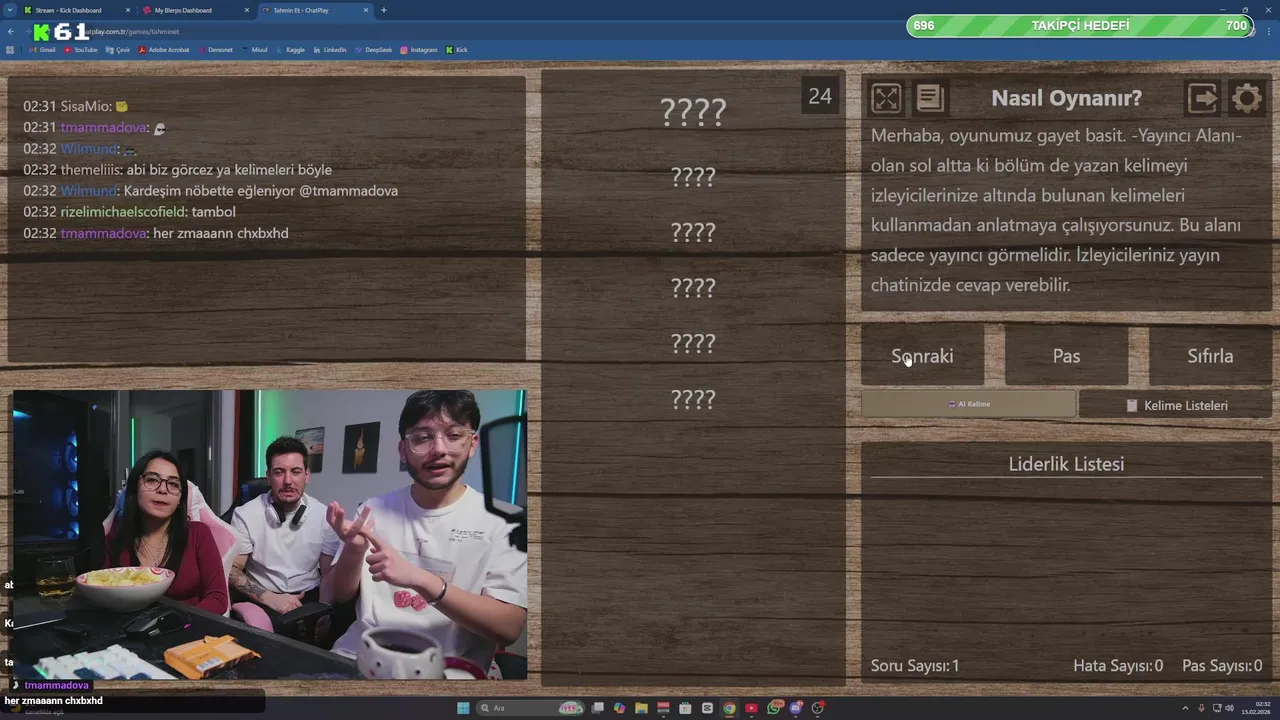Close the My Blerps Dashboard tab
Image resolution: width=1280 pixels, height=720 pixels.
click(247, 10)
